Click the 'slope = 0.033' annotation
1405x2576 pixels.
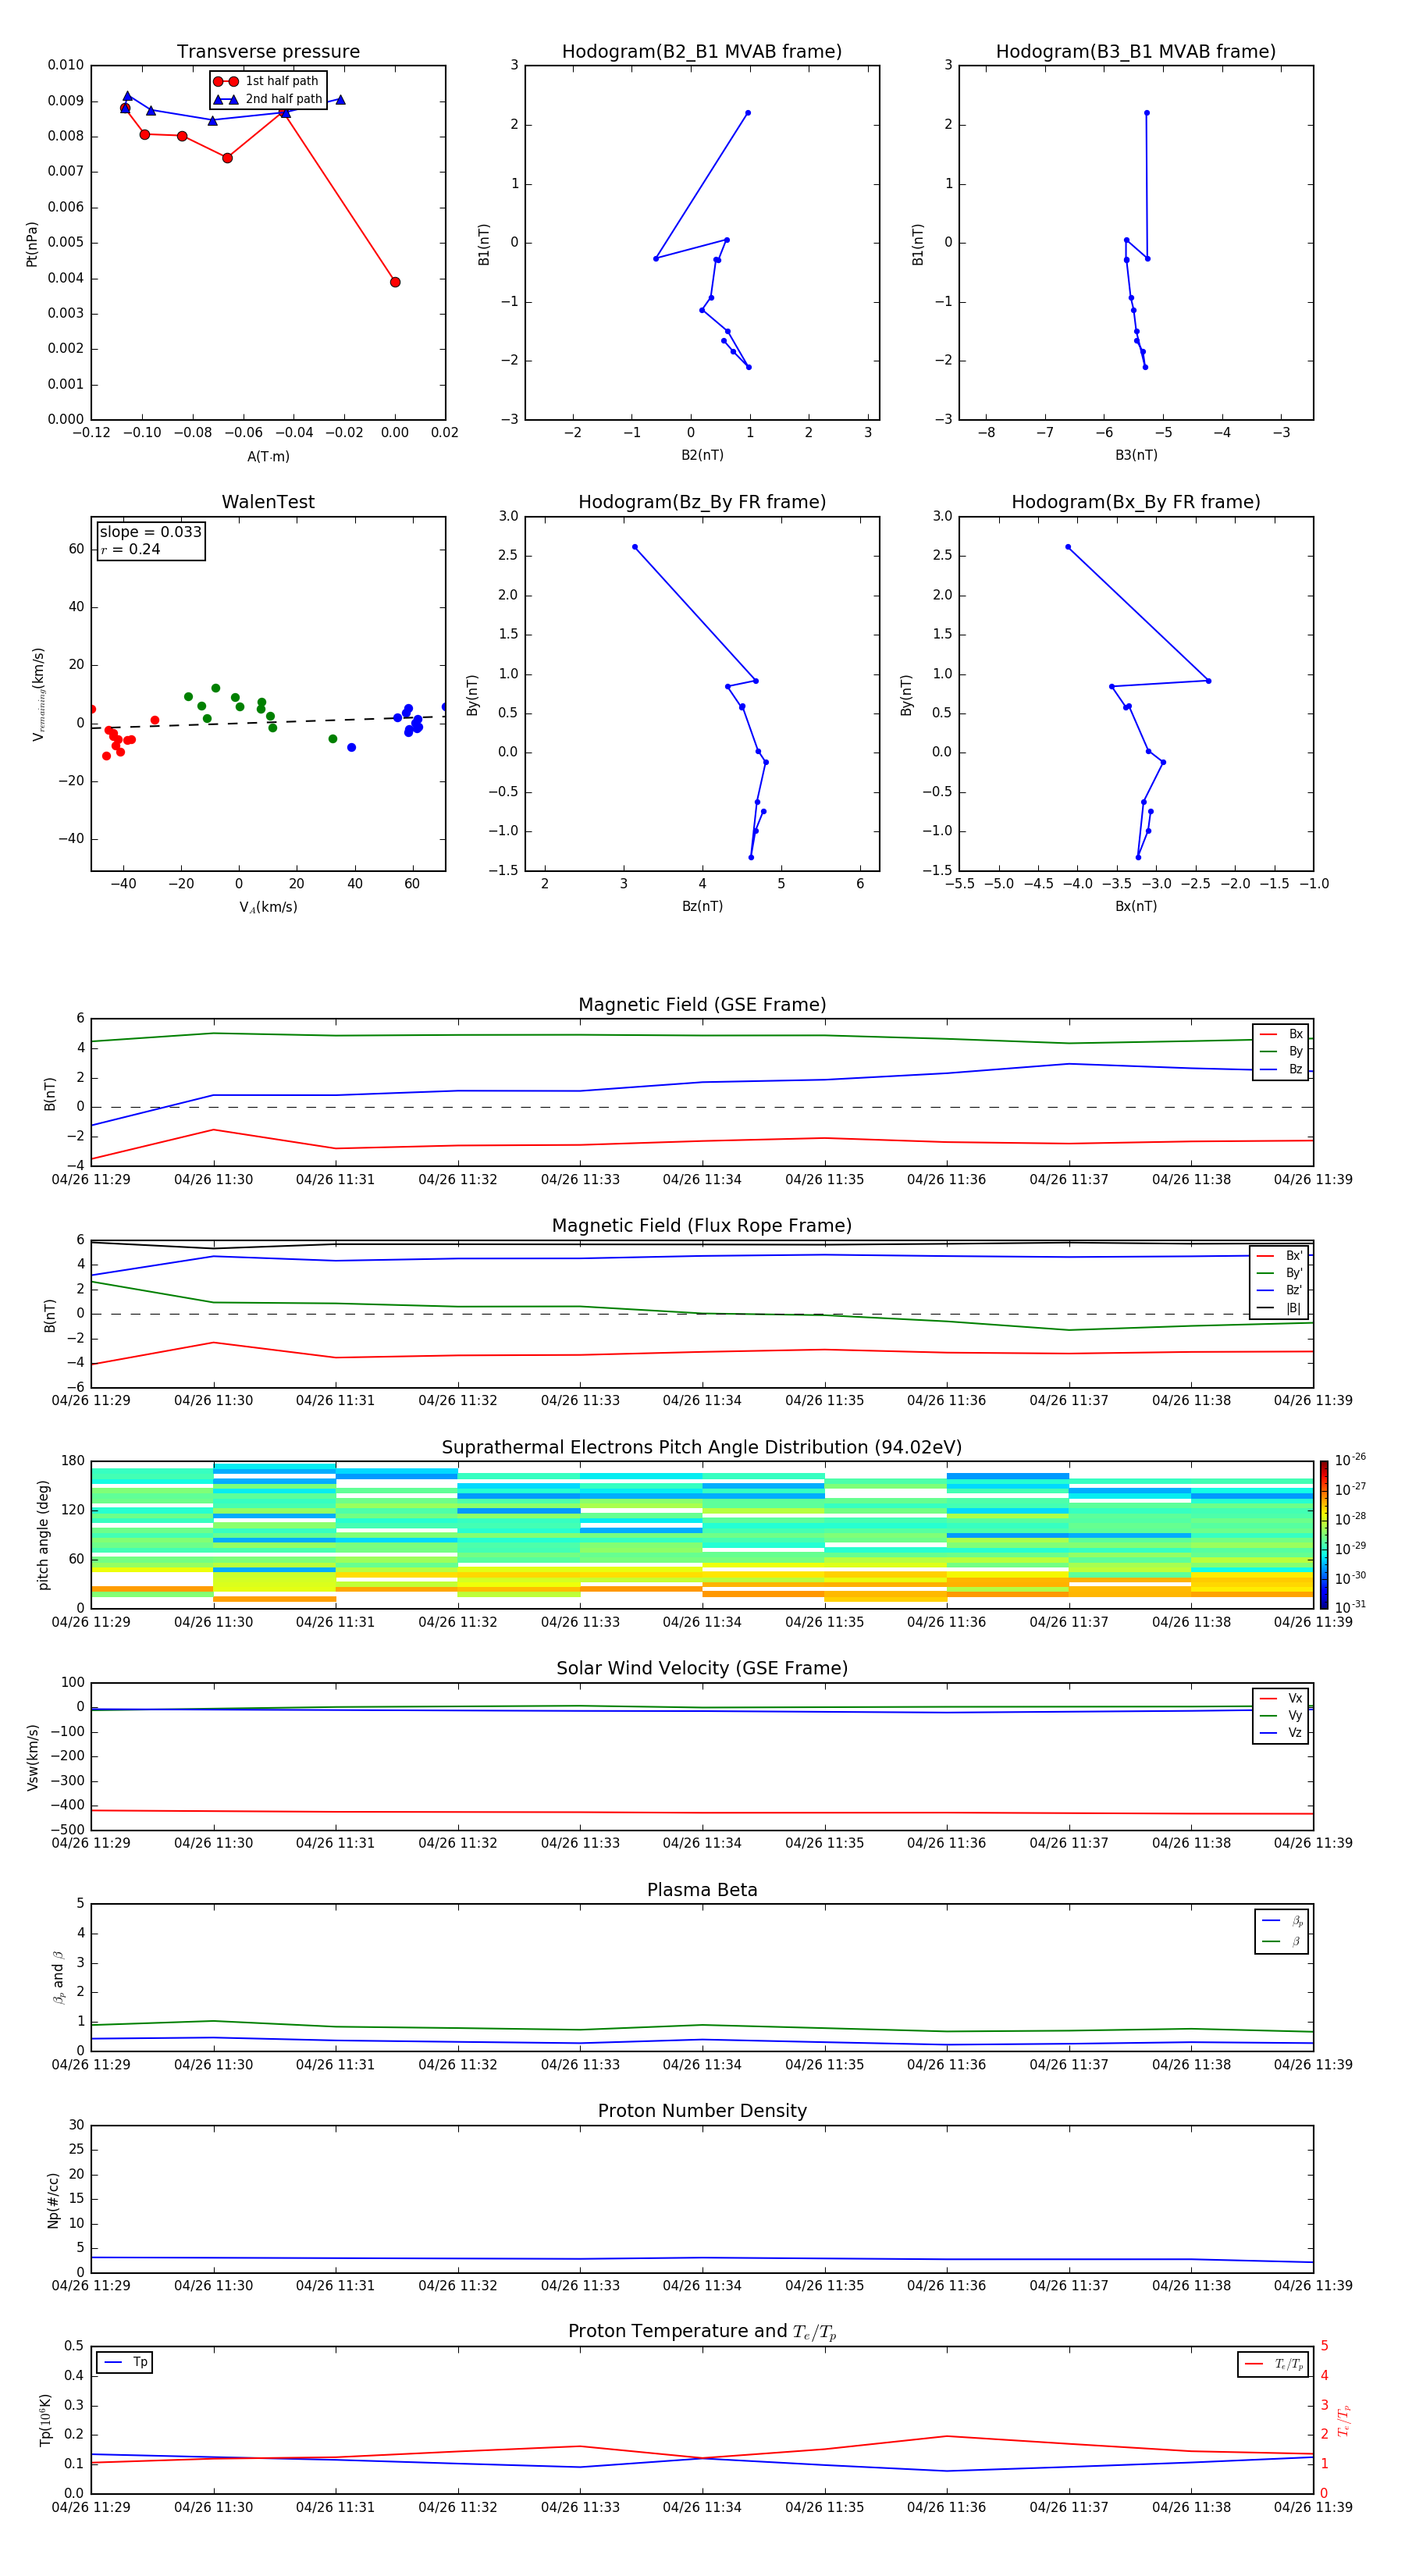click(151, 532)
